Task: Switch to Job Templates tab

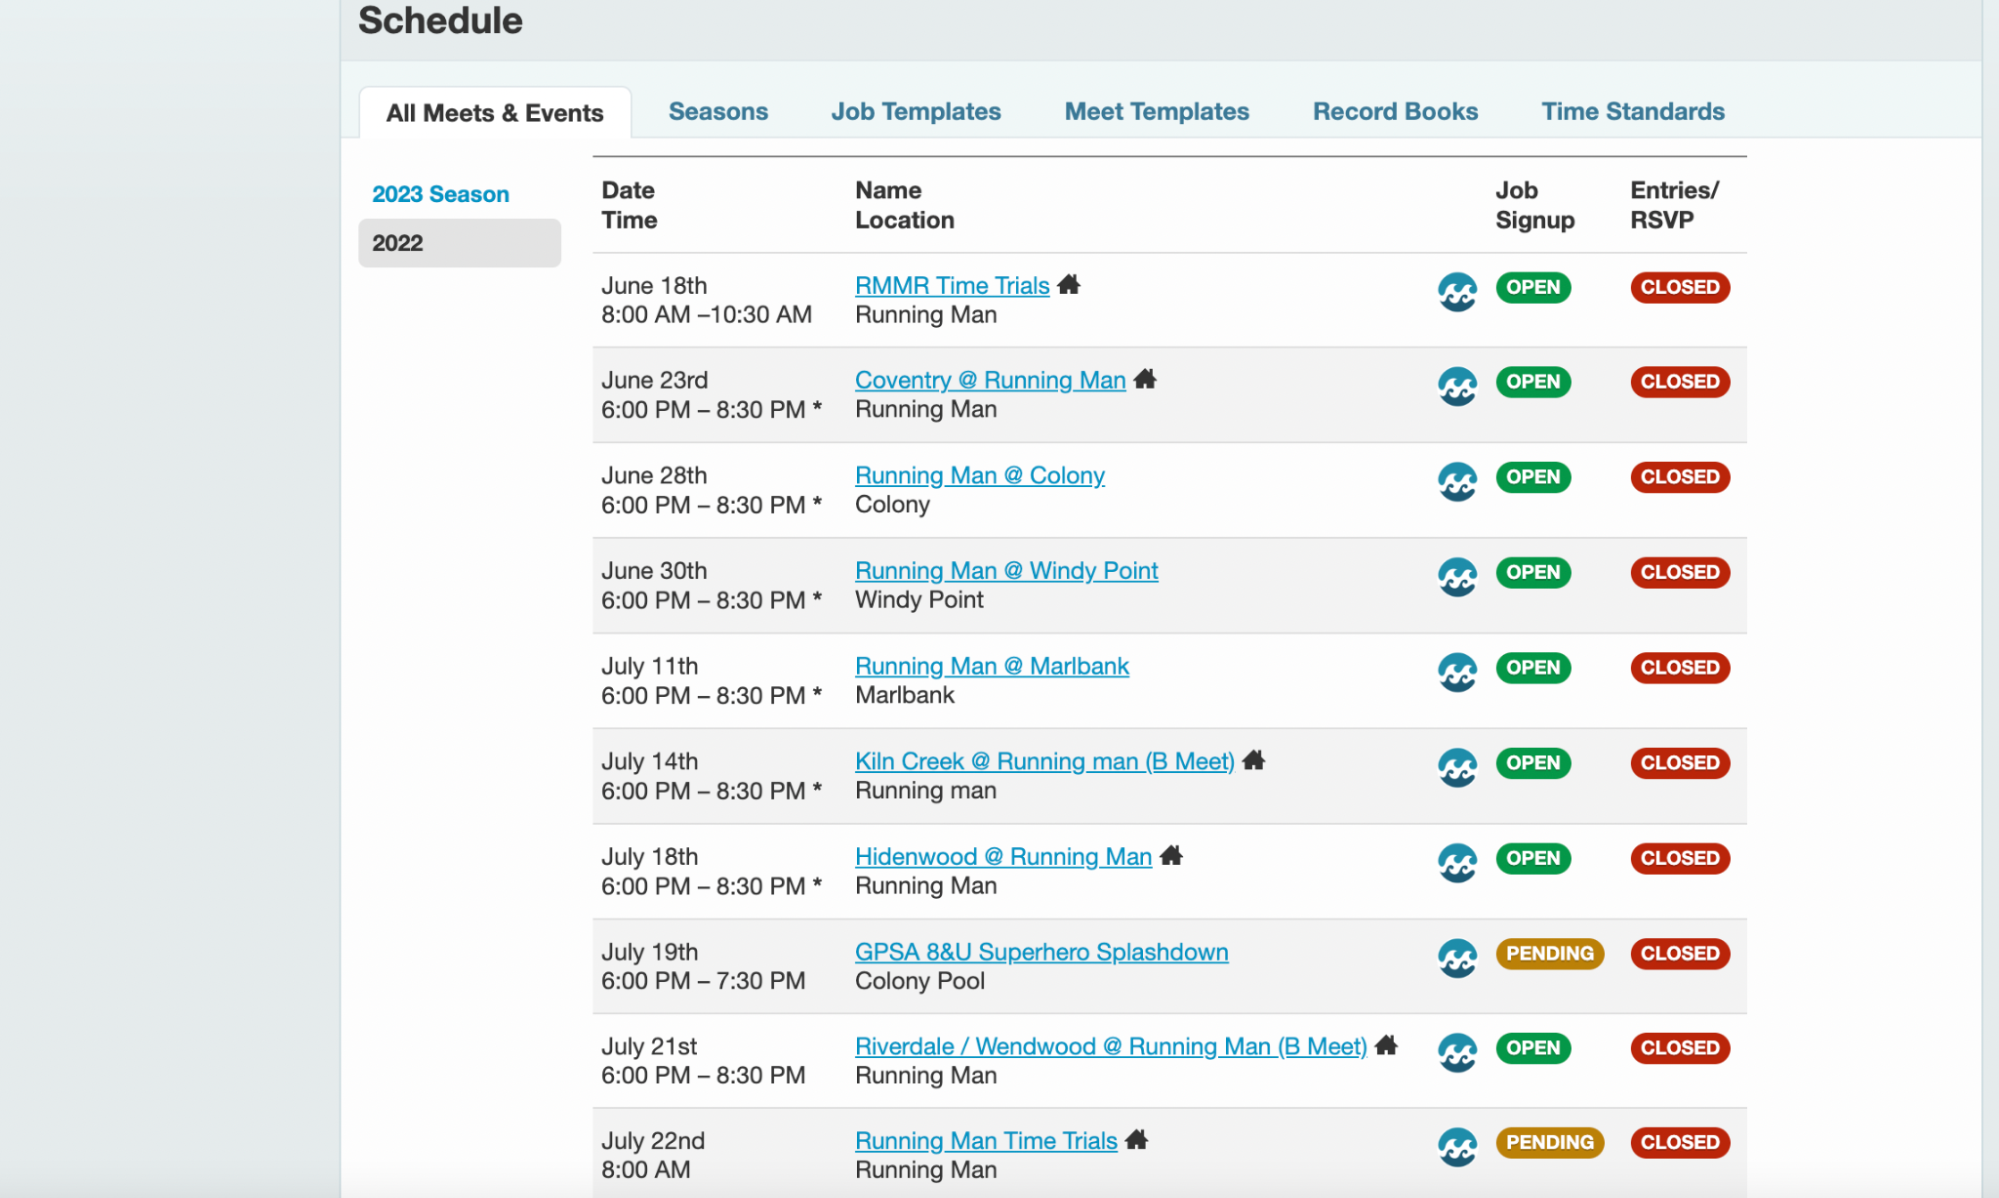Action: coord(915,112)
